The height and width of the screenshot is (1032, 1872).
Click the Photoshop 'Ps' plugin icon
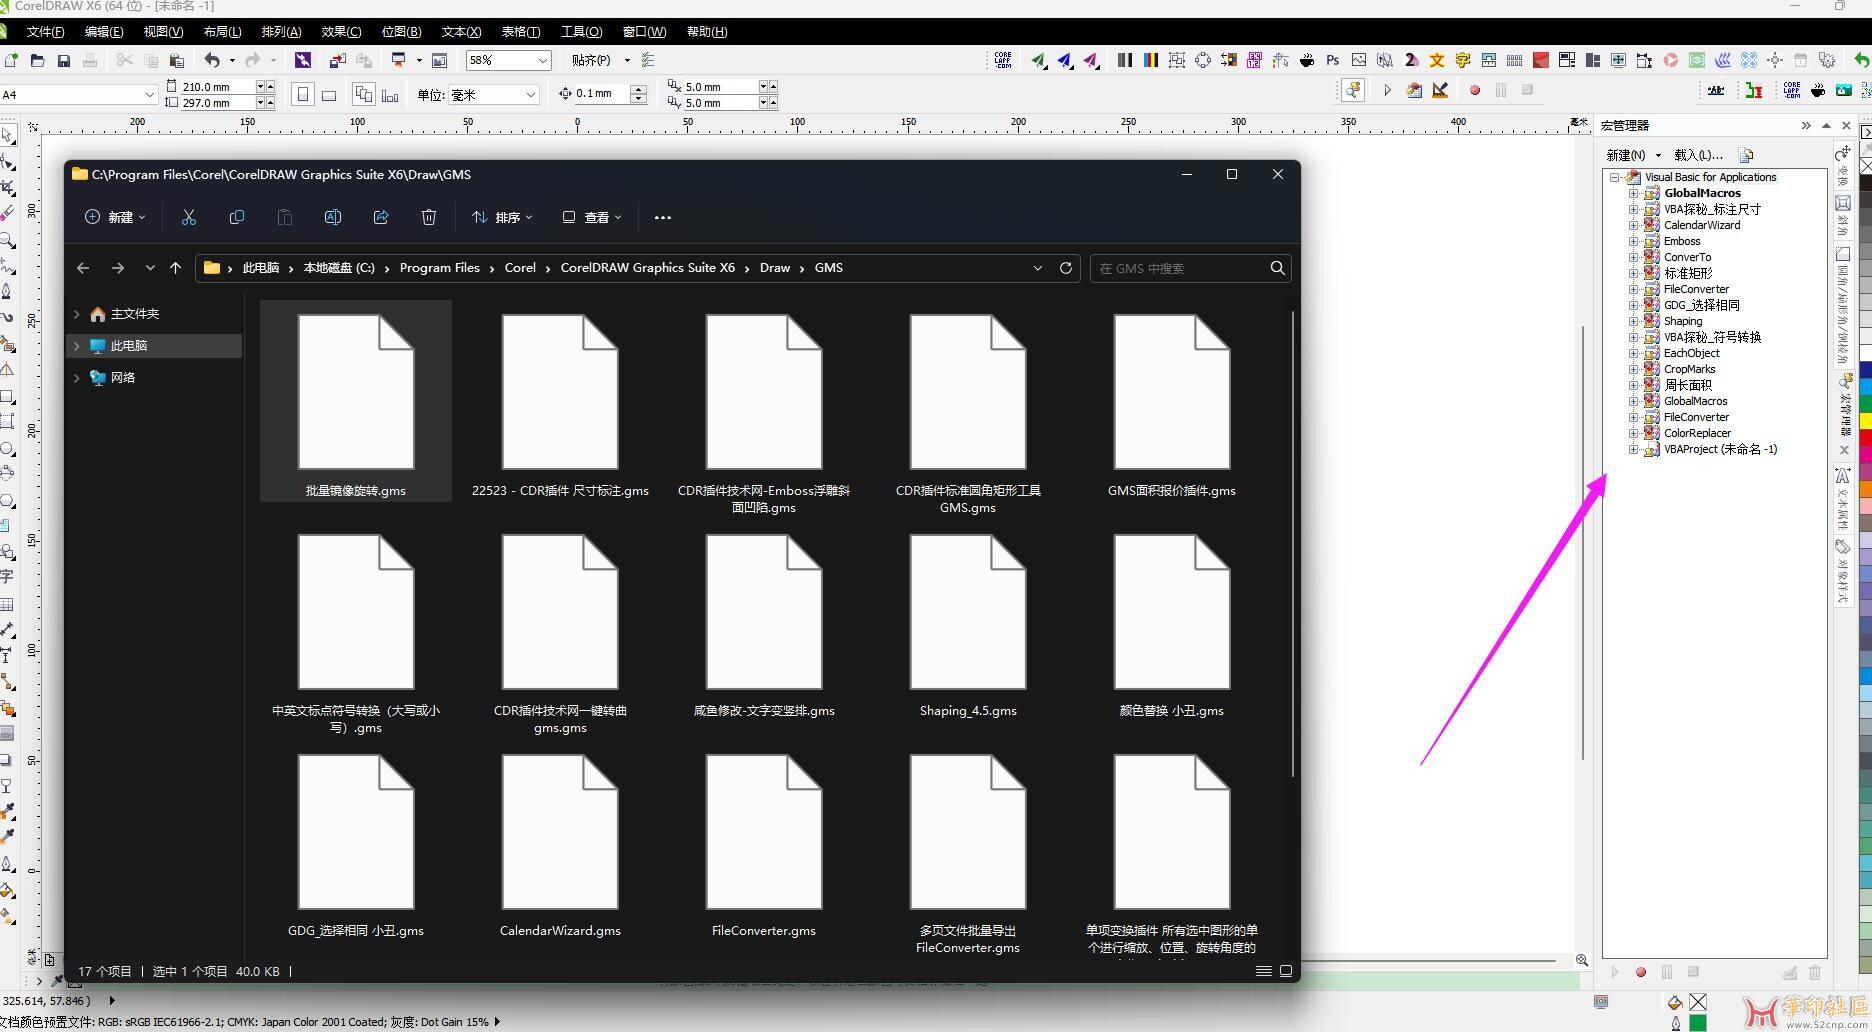pos(1332,61)
